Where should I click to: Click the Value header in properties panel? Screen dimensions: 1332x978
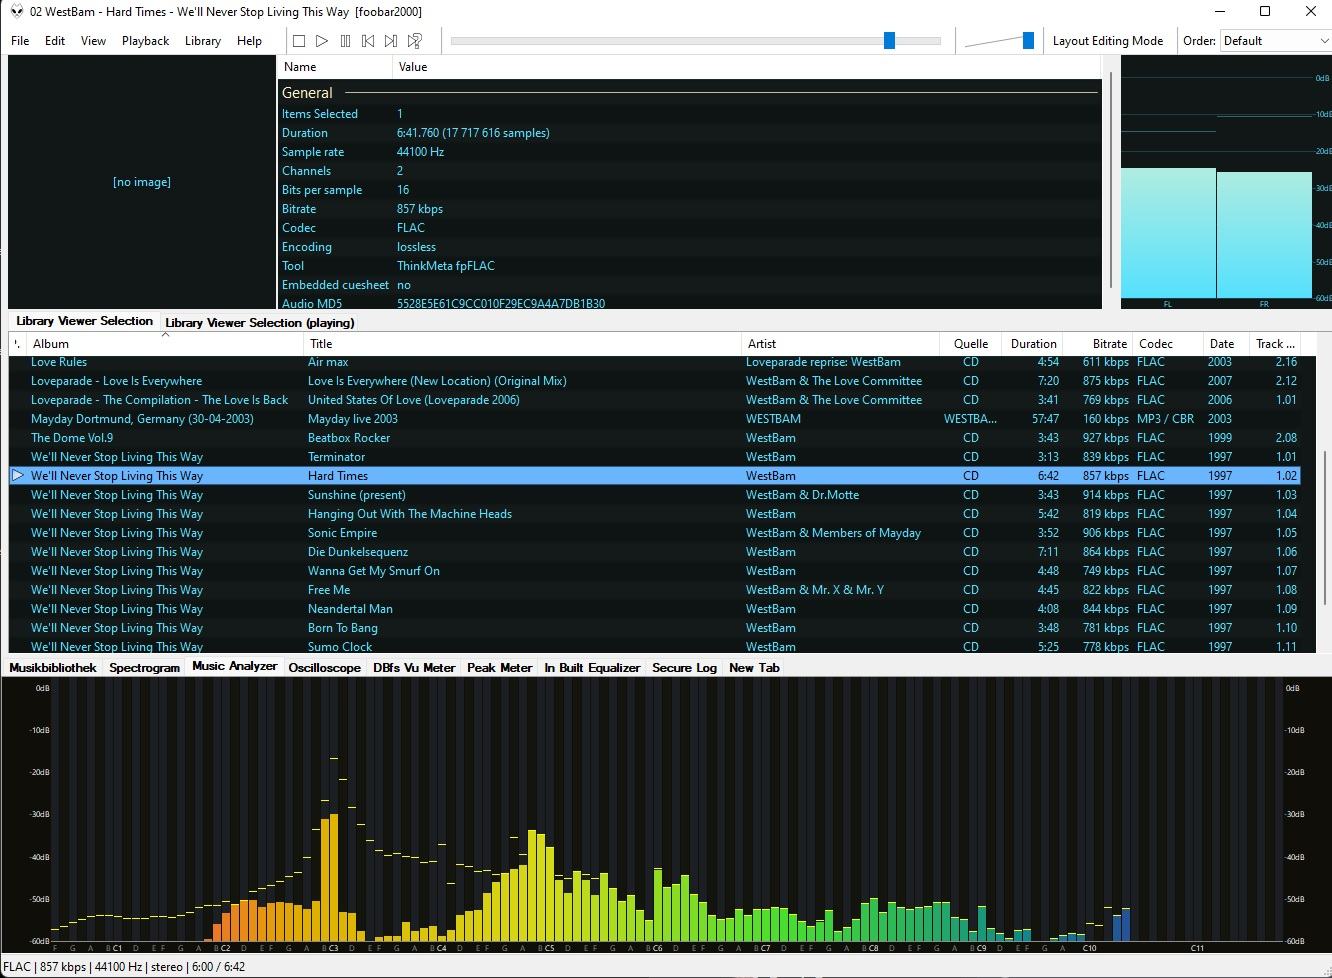[x=747, y=67]
